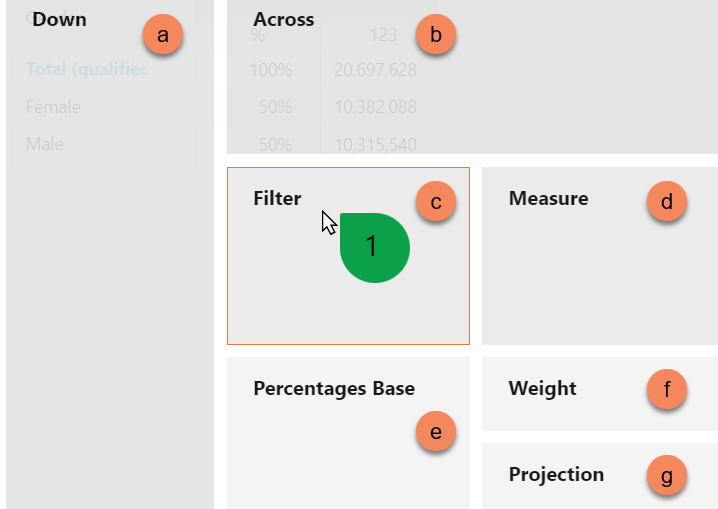Click the 10,382,088 female count cell

375,107
